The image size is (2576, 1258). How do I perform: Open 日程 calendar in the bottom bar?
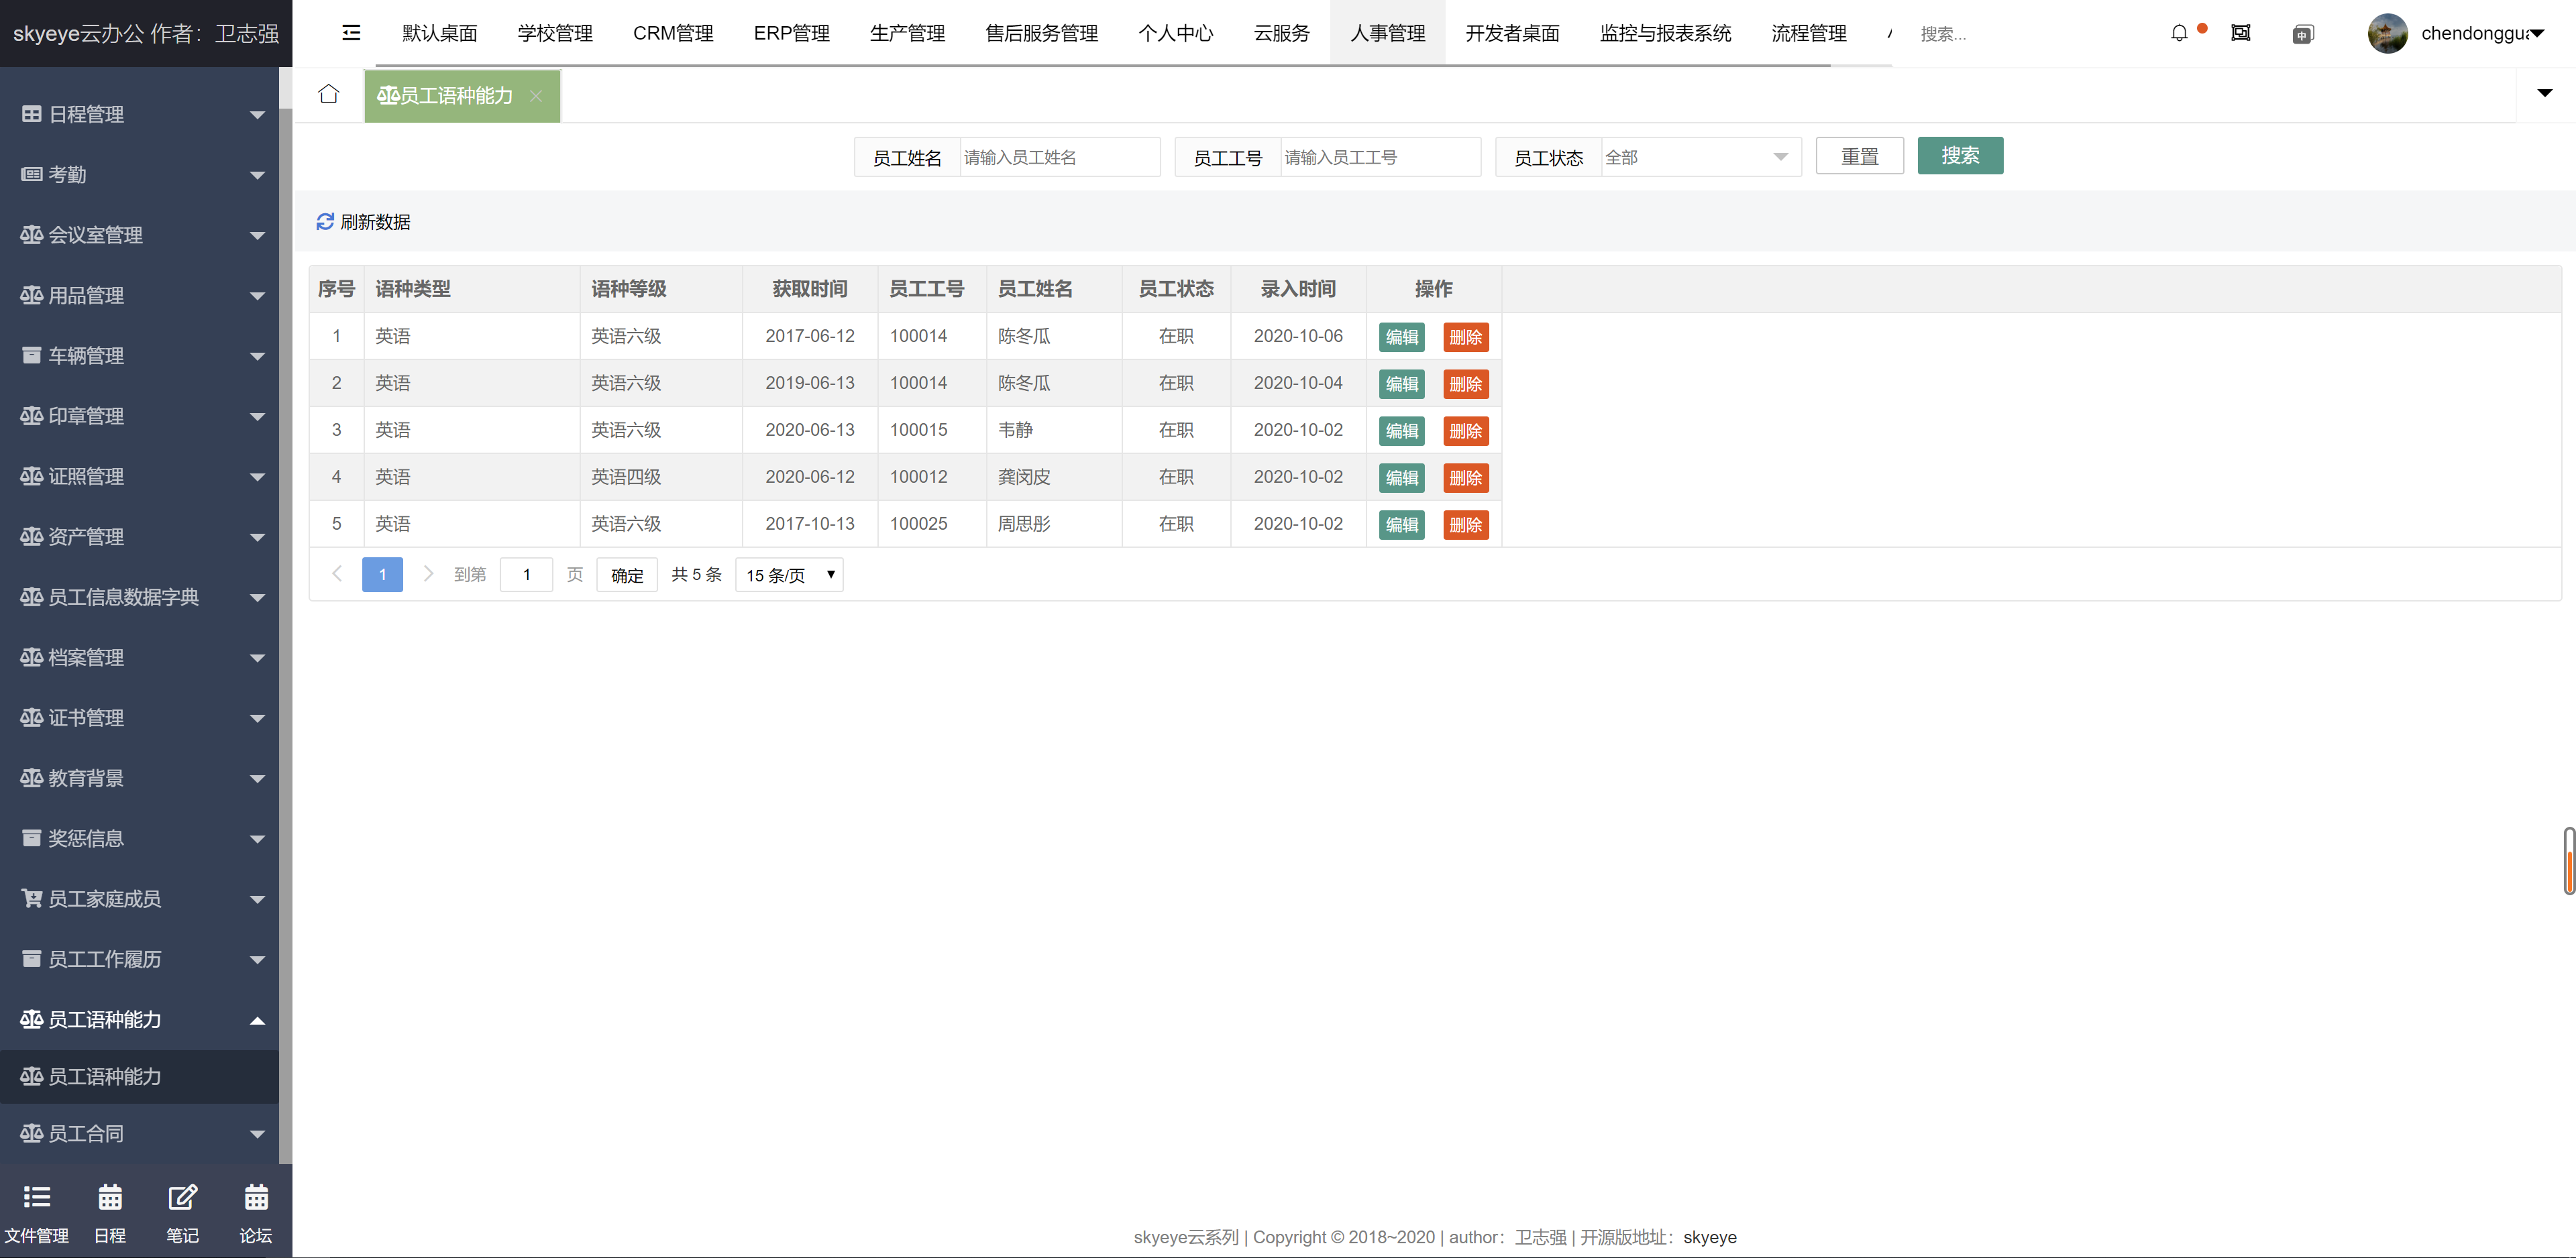[110, 1213]
